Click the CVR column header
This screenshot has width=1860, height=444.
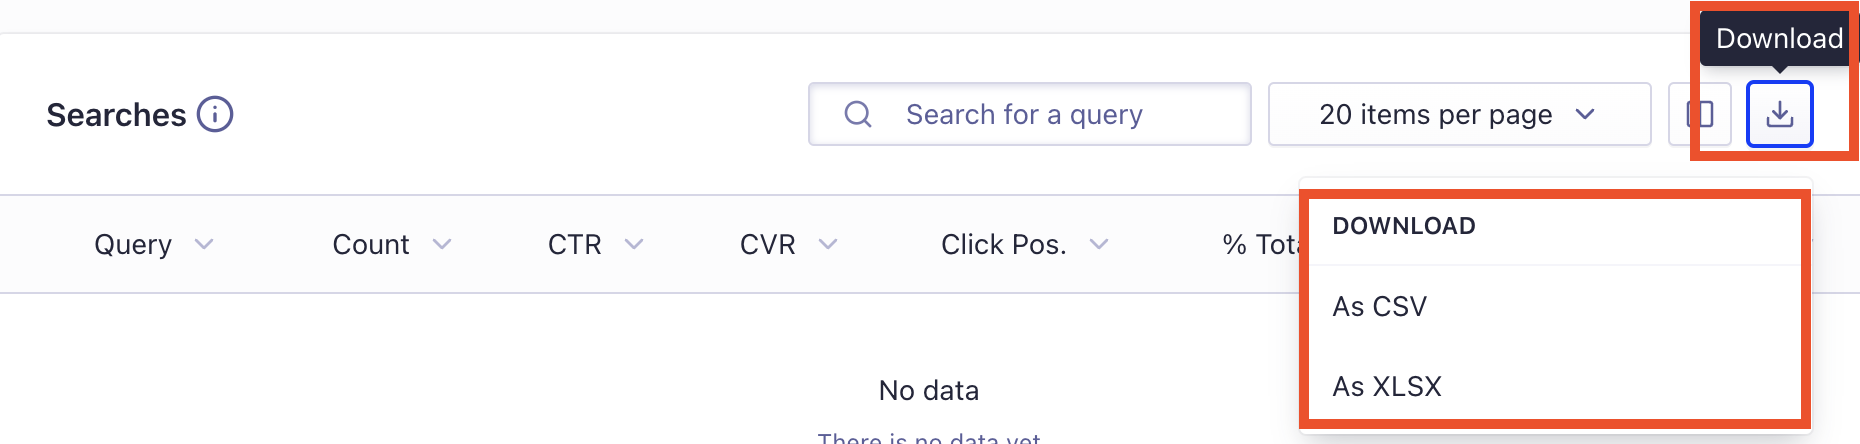768,244
